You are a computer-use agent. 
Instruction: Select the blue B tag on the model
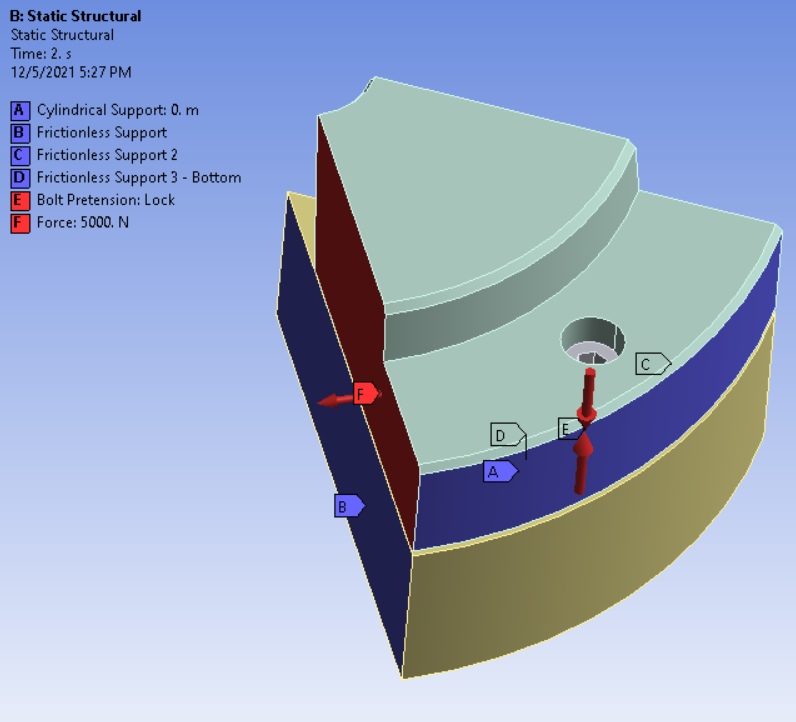pyautogui.click(x=349, y=506)
